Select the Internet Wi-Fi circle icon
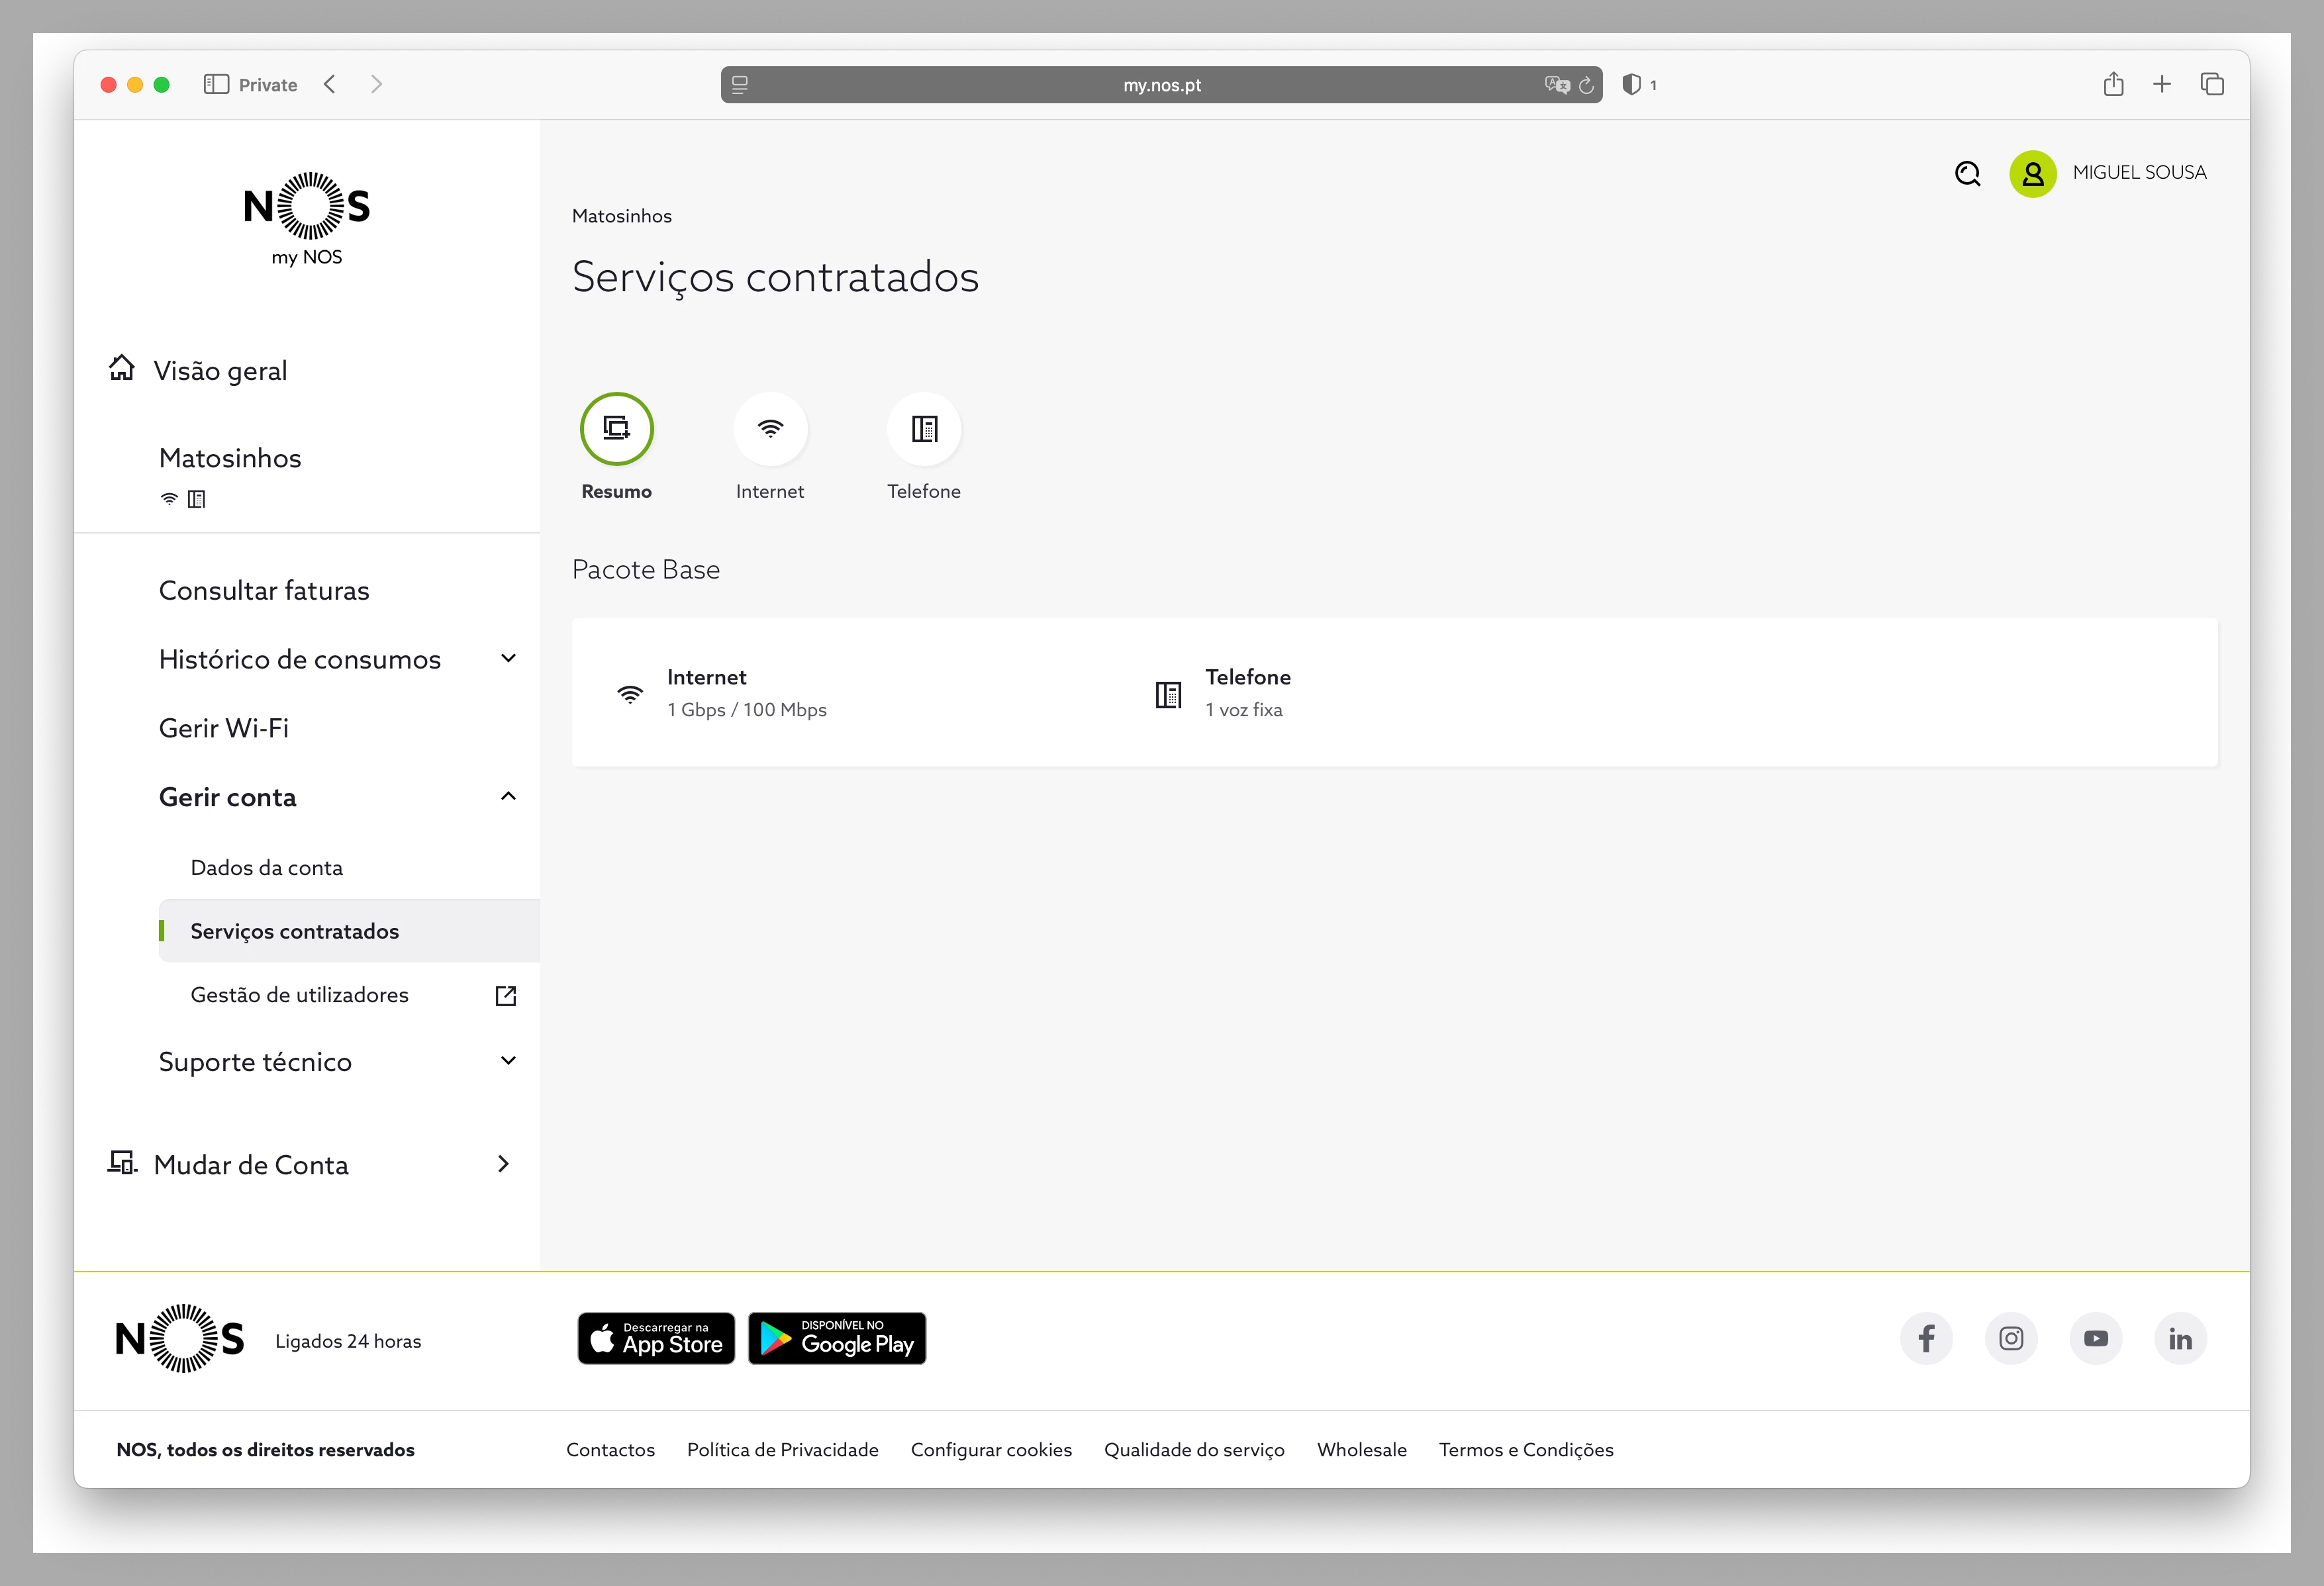This screenshot has height=1586, width=2324. coord(770,429)
